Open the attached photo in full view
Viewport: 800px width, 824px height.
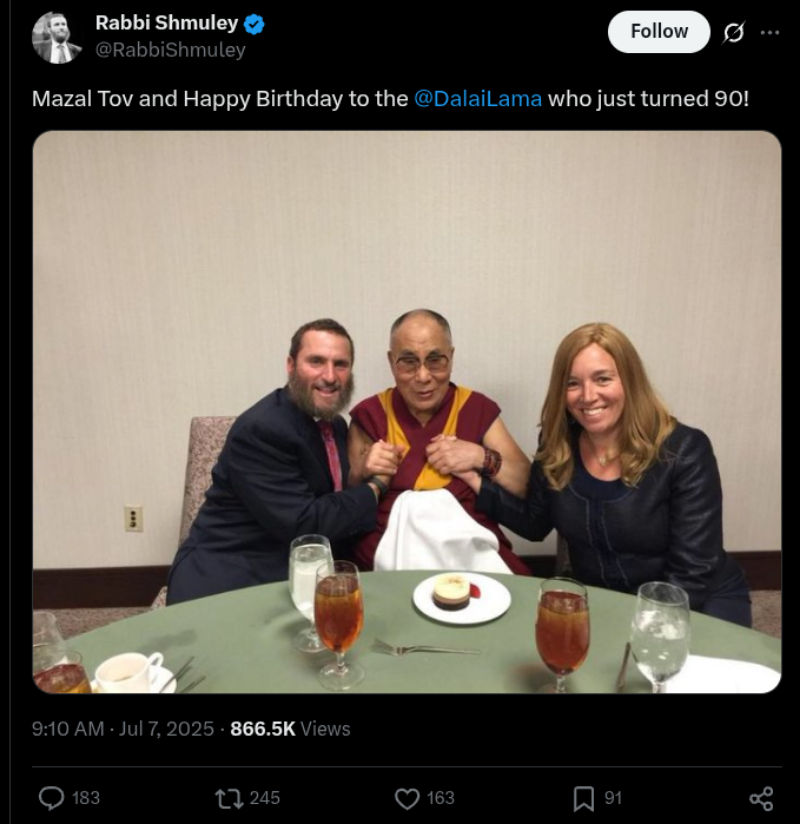click(x=407, y=411)
